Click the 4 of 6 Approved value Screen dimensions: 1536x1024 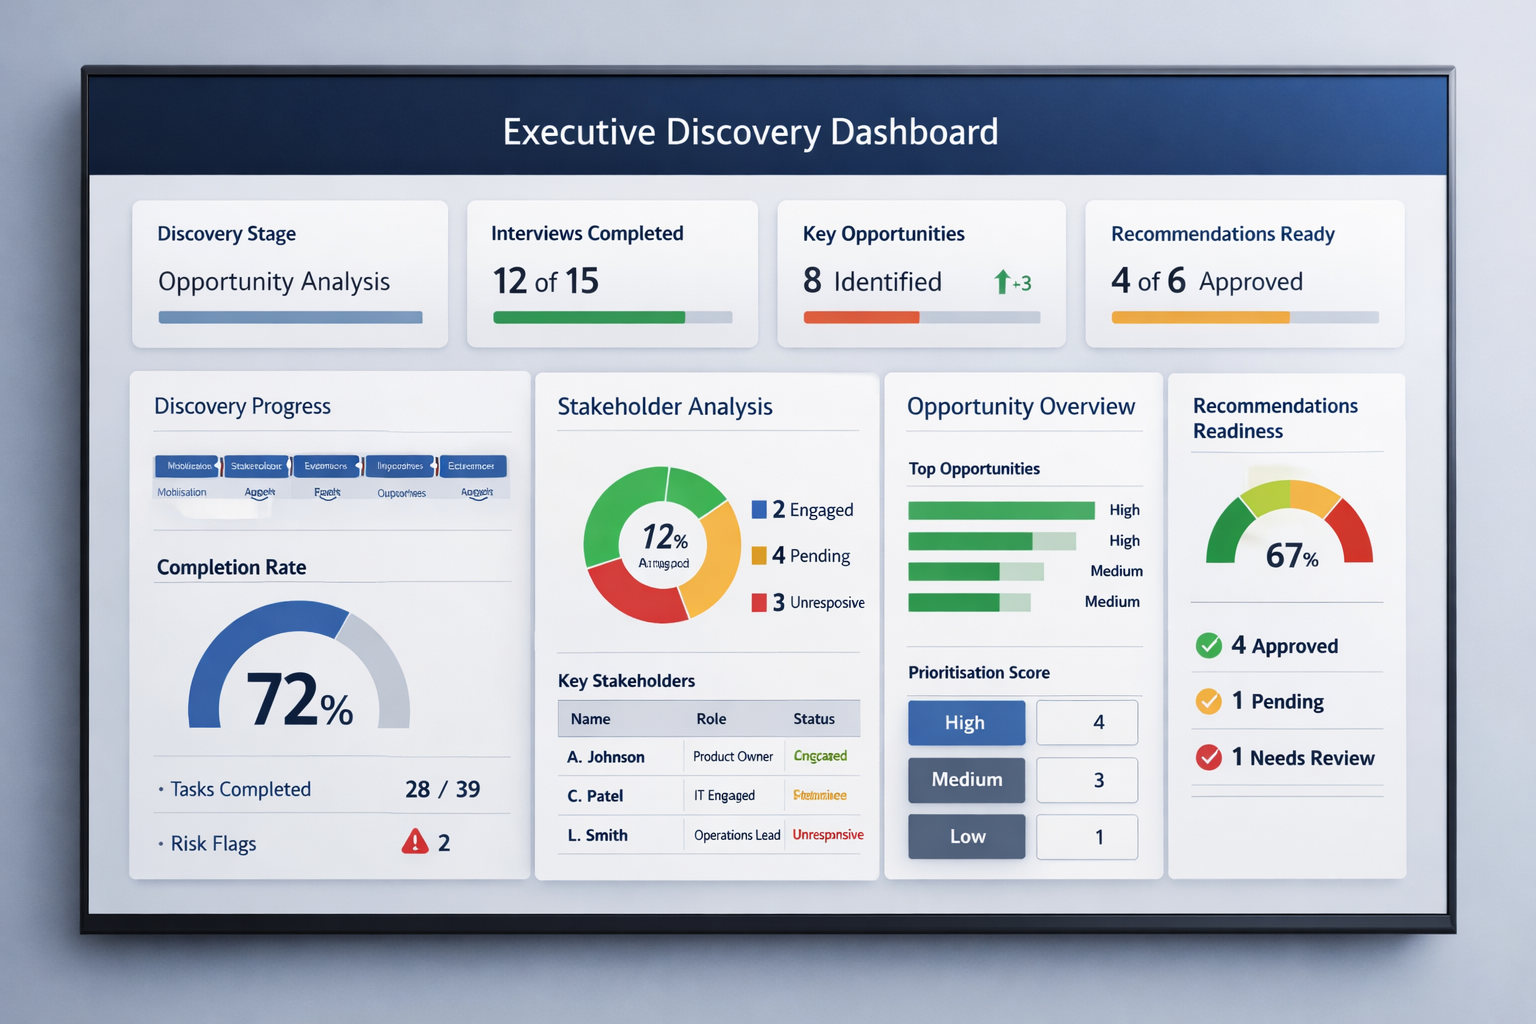click(x=1207, y=281)
